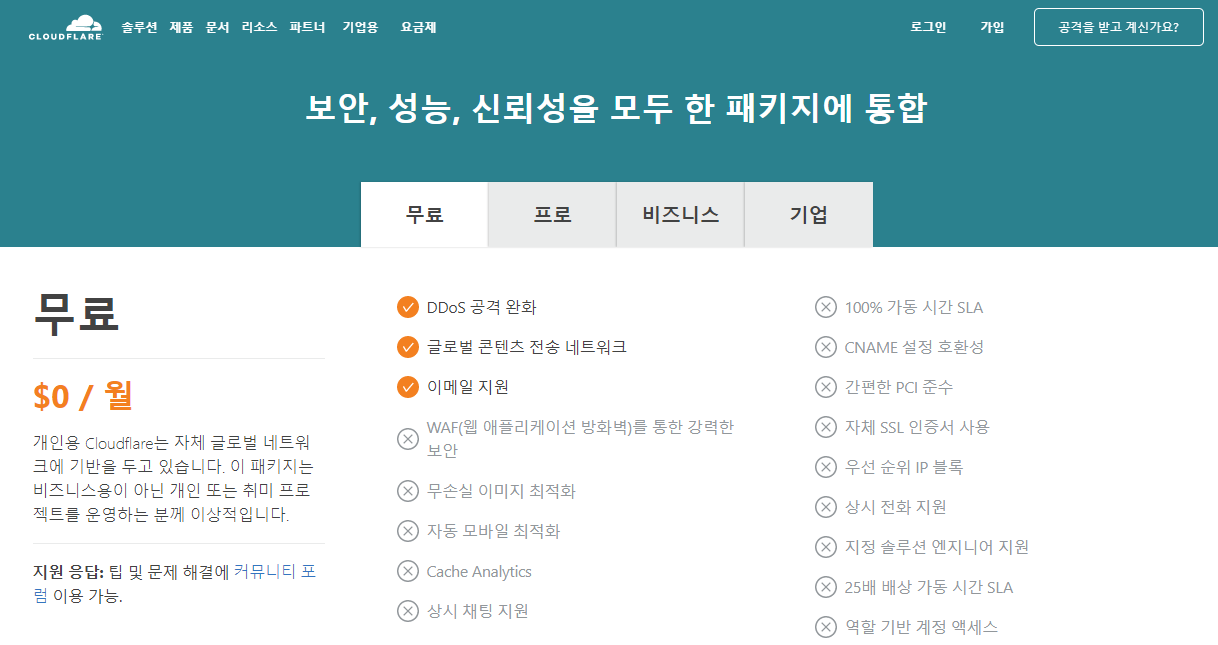Screen dimensions: 1218x645
Task: Click the orange check icon beside DDoS 공격 완화
Action: tap(408, 307)
